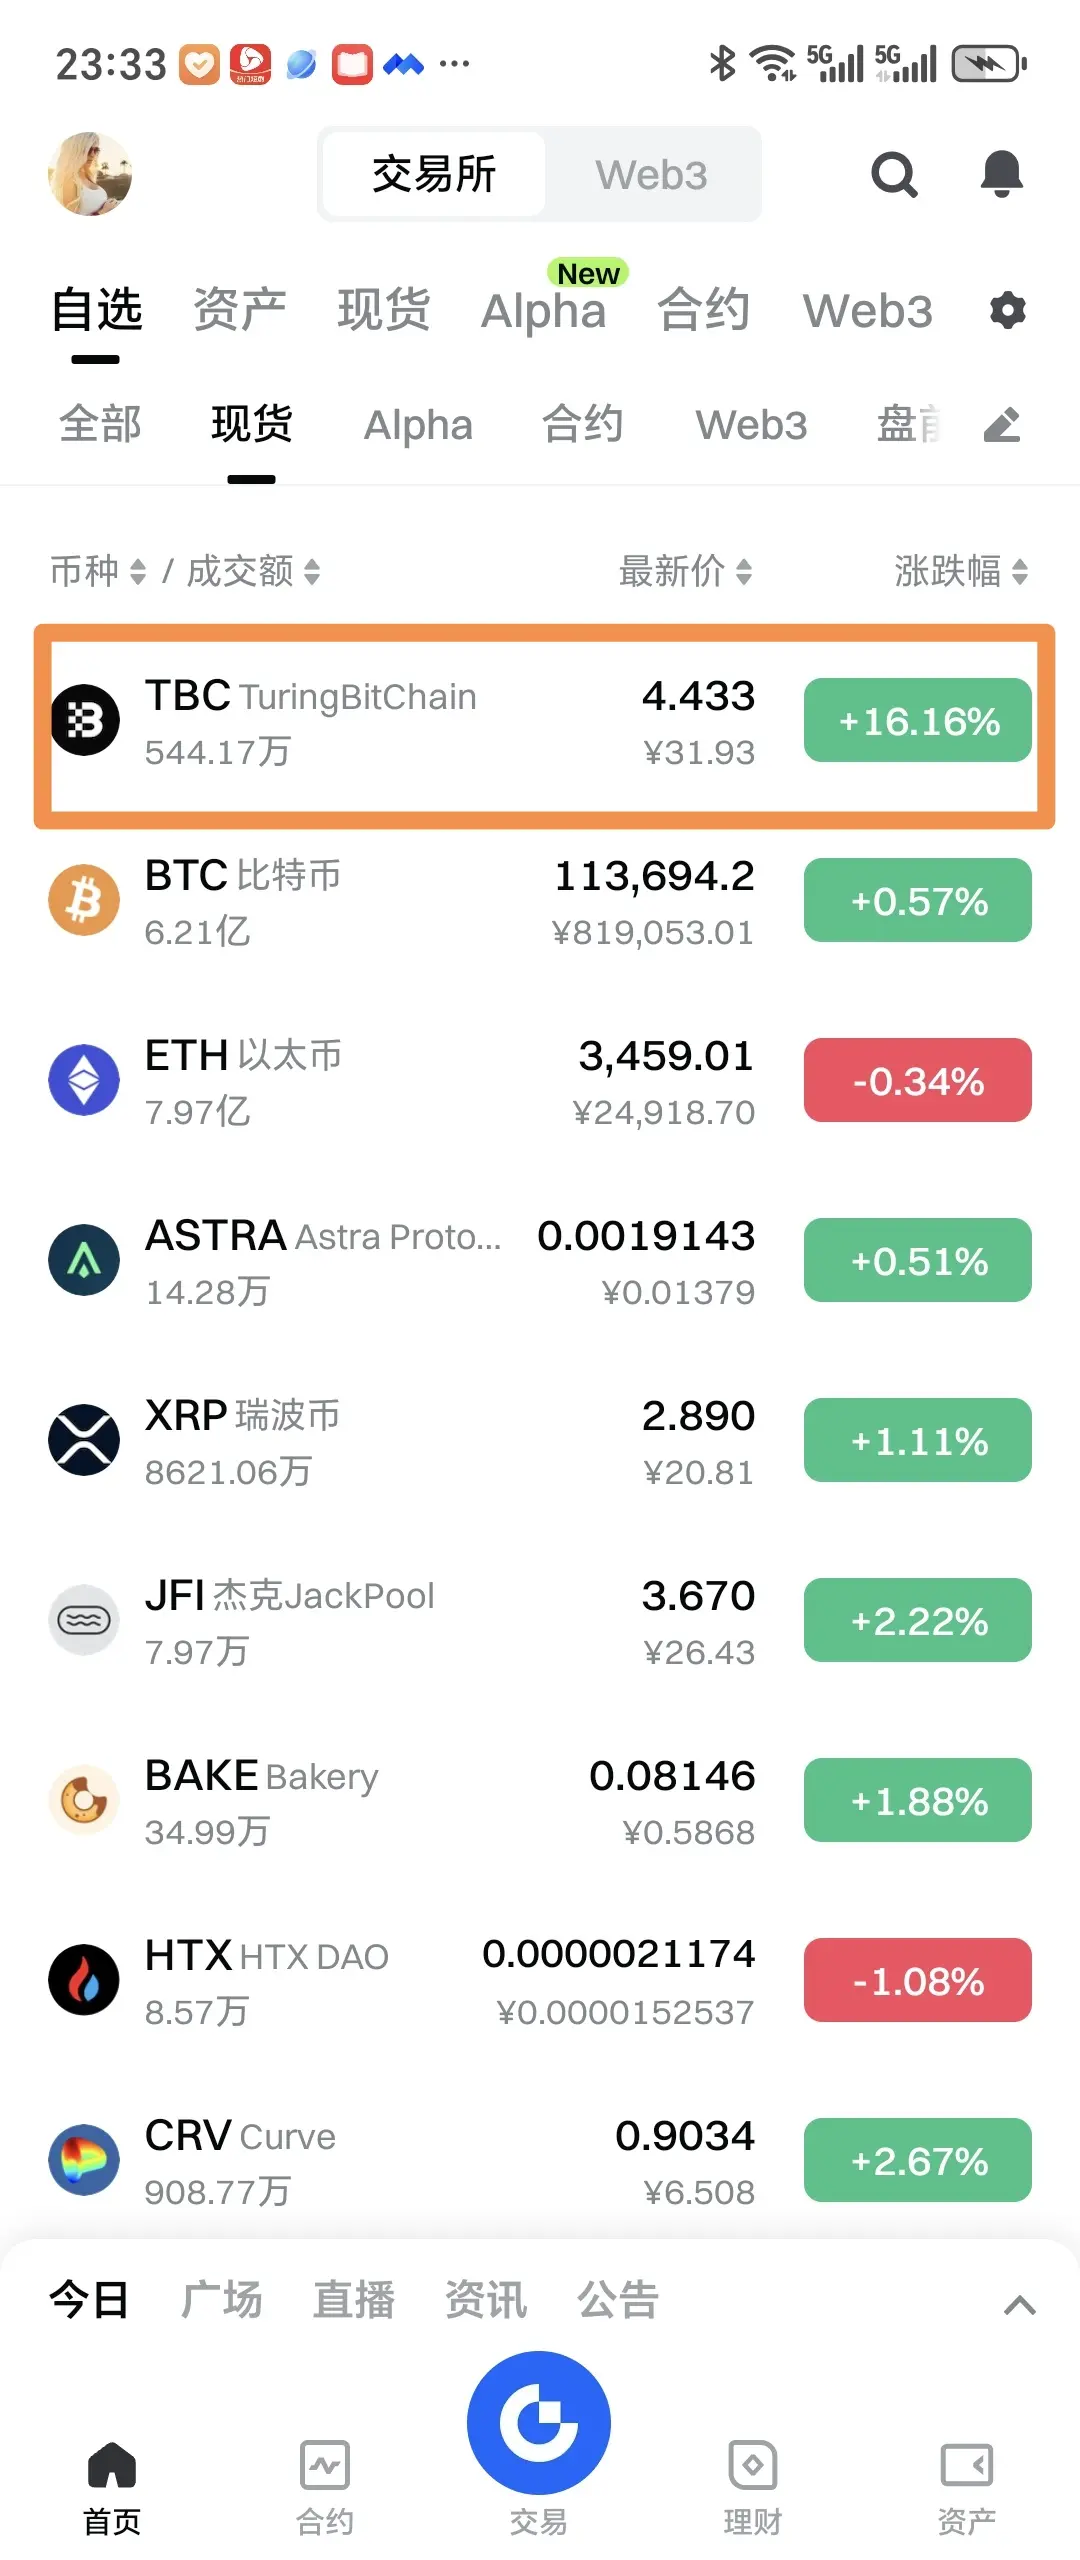Open 理财 icon in bottom bar
The height and width of the screenshot is (2560, 1080).
(x=753, y=2465)
